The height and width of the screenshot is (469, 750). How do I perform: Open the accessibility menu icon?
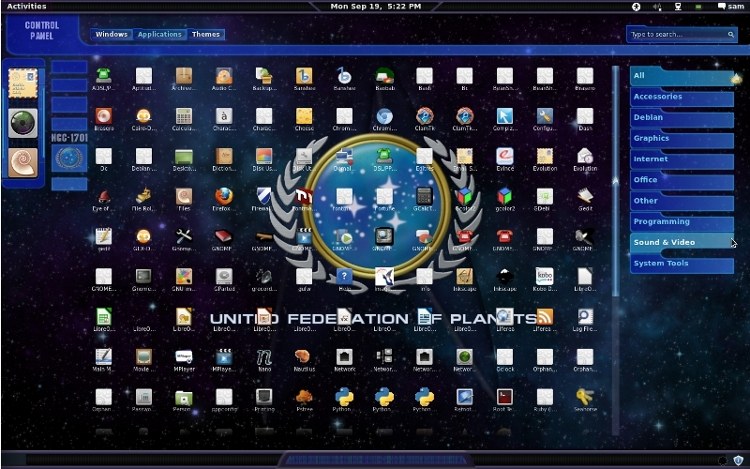636,7
